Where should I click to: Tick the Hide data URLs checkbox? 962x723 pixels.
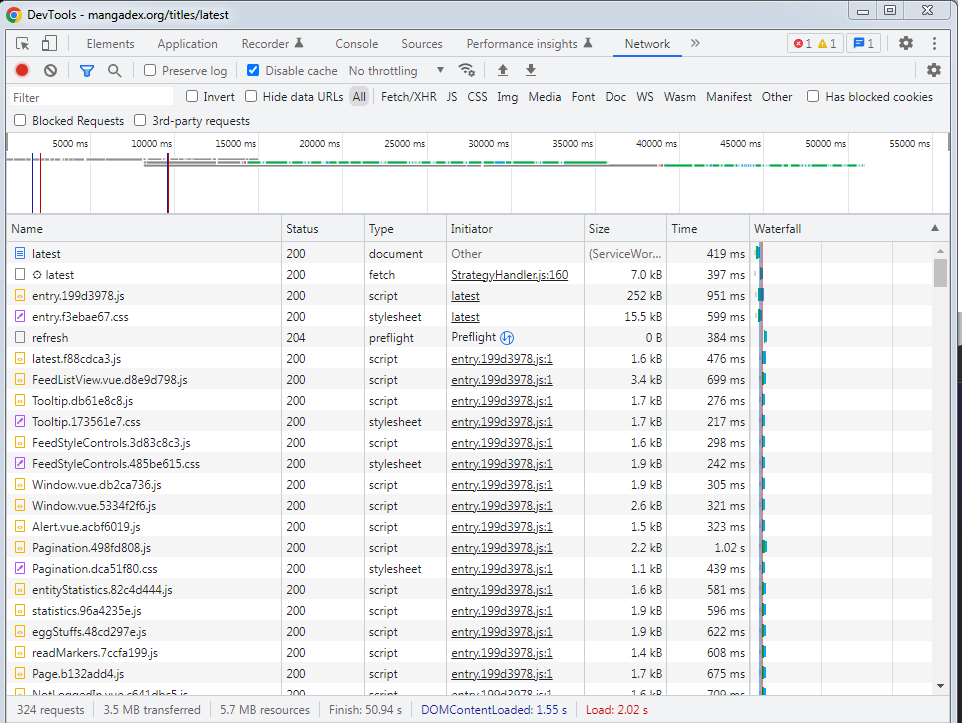click(x=252, y=97)
